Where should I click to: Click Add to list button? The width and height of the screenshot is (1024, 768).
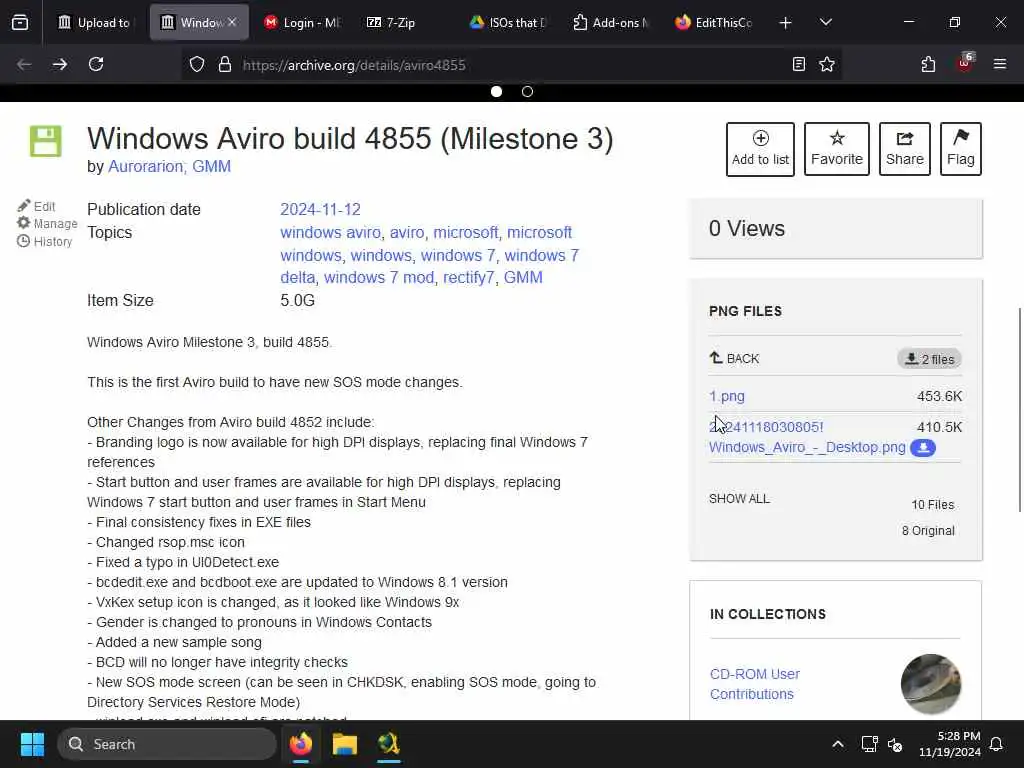coord(760,149)
